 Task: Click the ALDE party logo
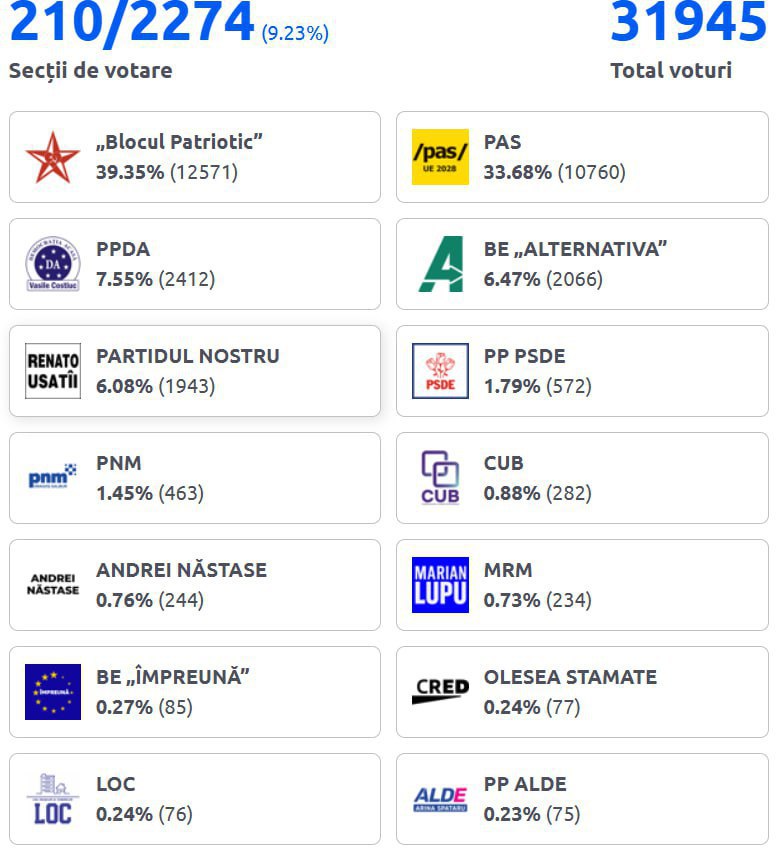coord(440,799)
